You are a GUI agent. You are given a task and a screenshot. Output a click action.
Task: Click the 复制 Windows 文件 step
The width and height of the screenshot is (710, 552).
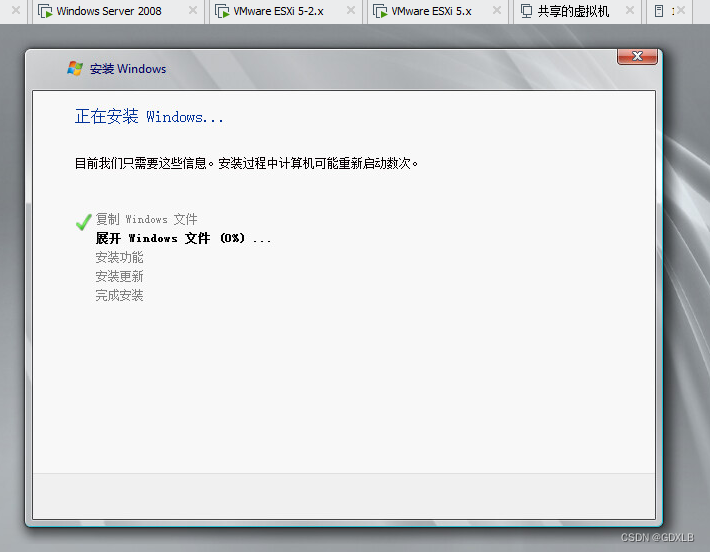pyautogui.click(x=146, y=219)
